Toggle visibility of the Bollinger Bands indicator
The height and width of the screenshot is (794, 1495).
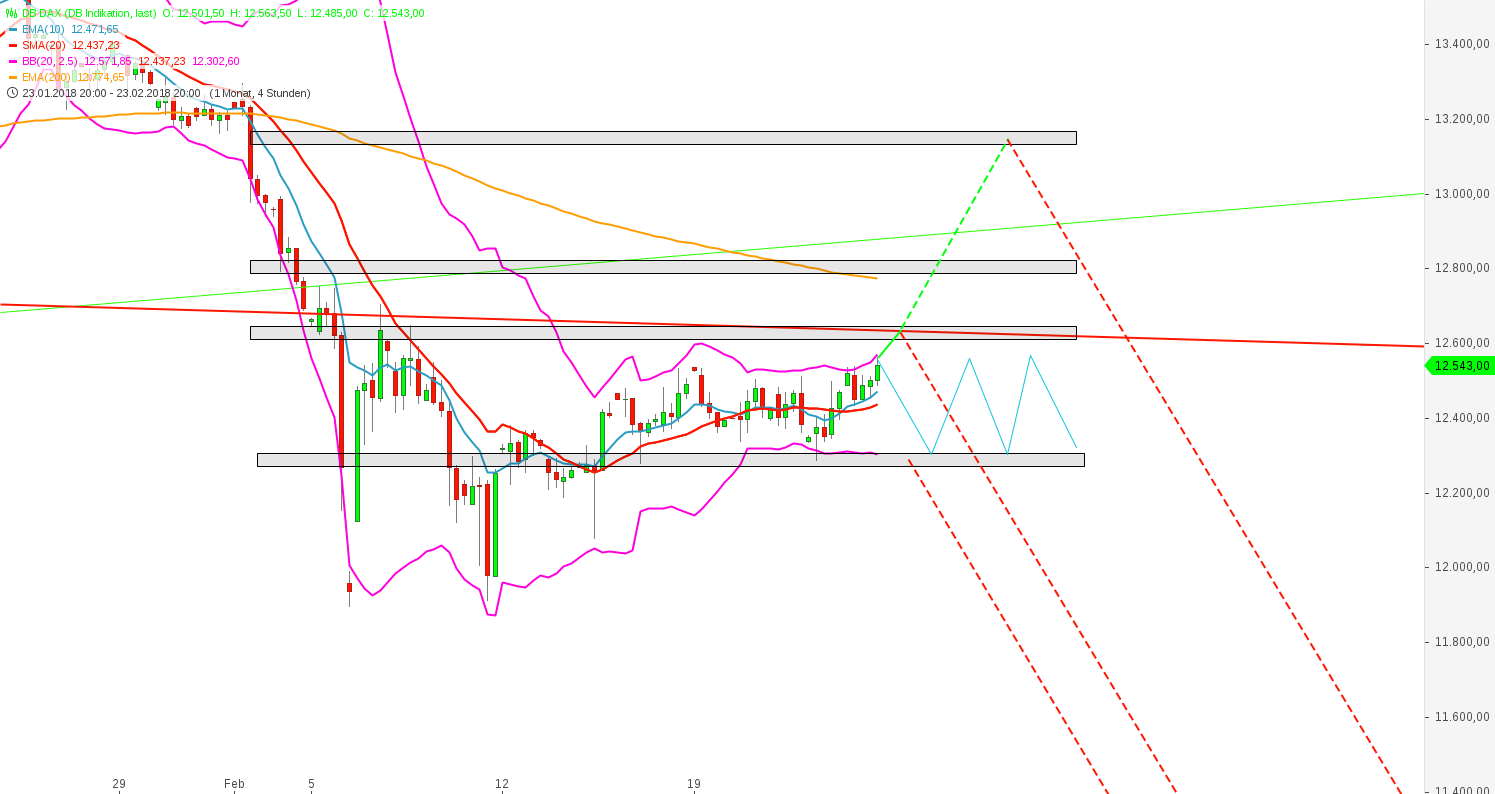click(13, 61)
